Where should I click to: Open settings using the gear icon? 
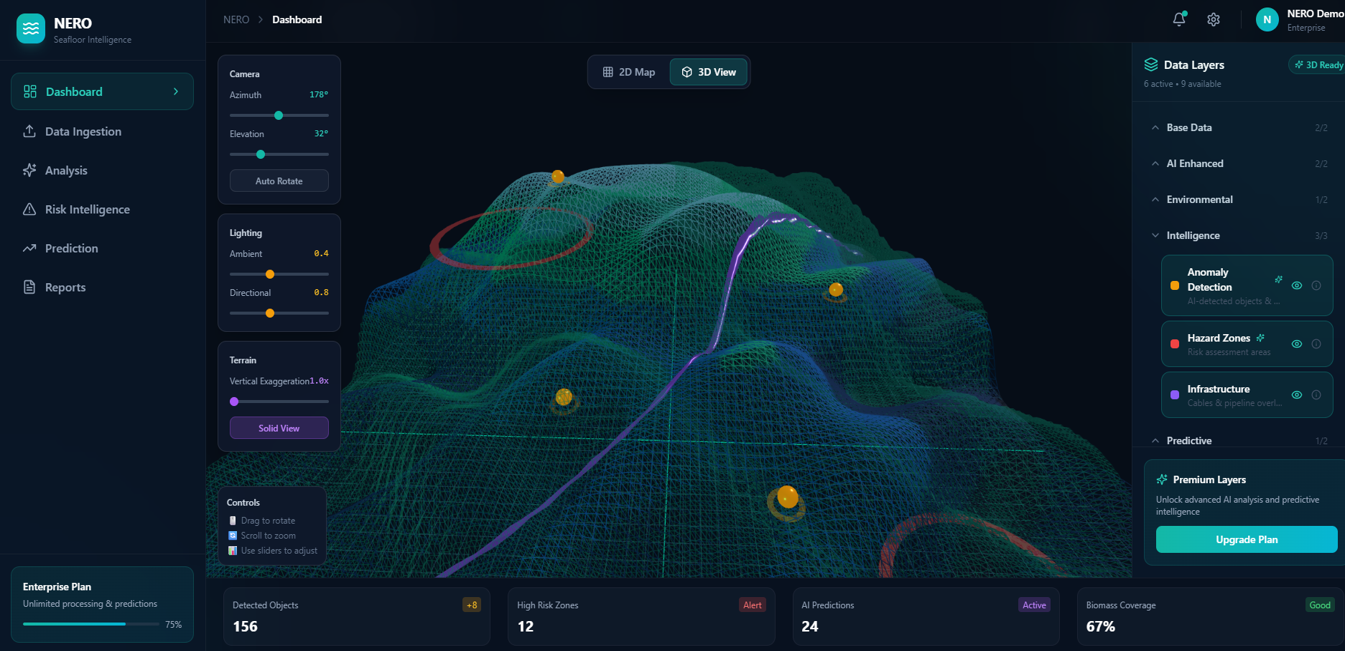(1213, 18)
